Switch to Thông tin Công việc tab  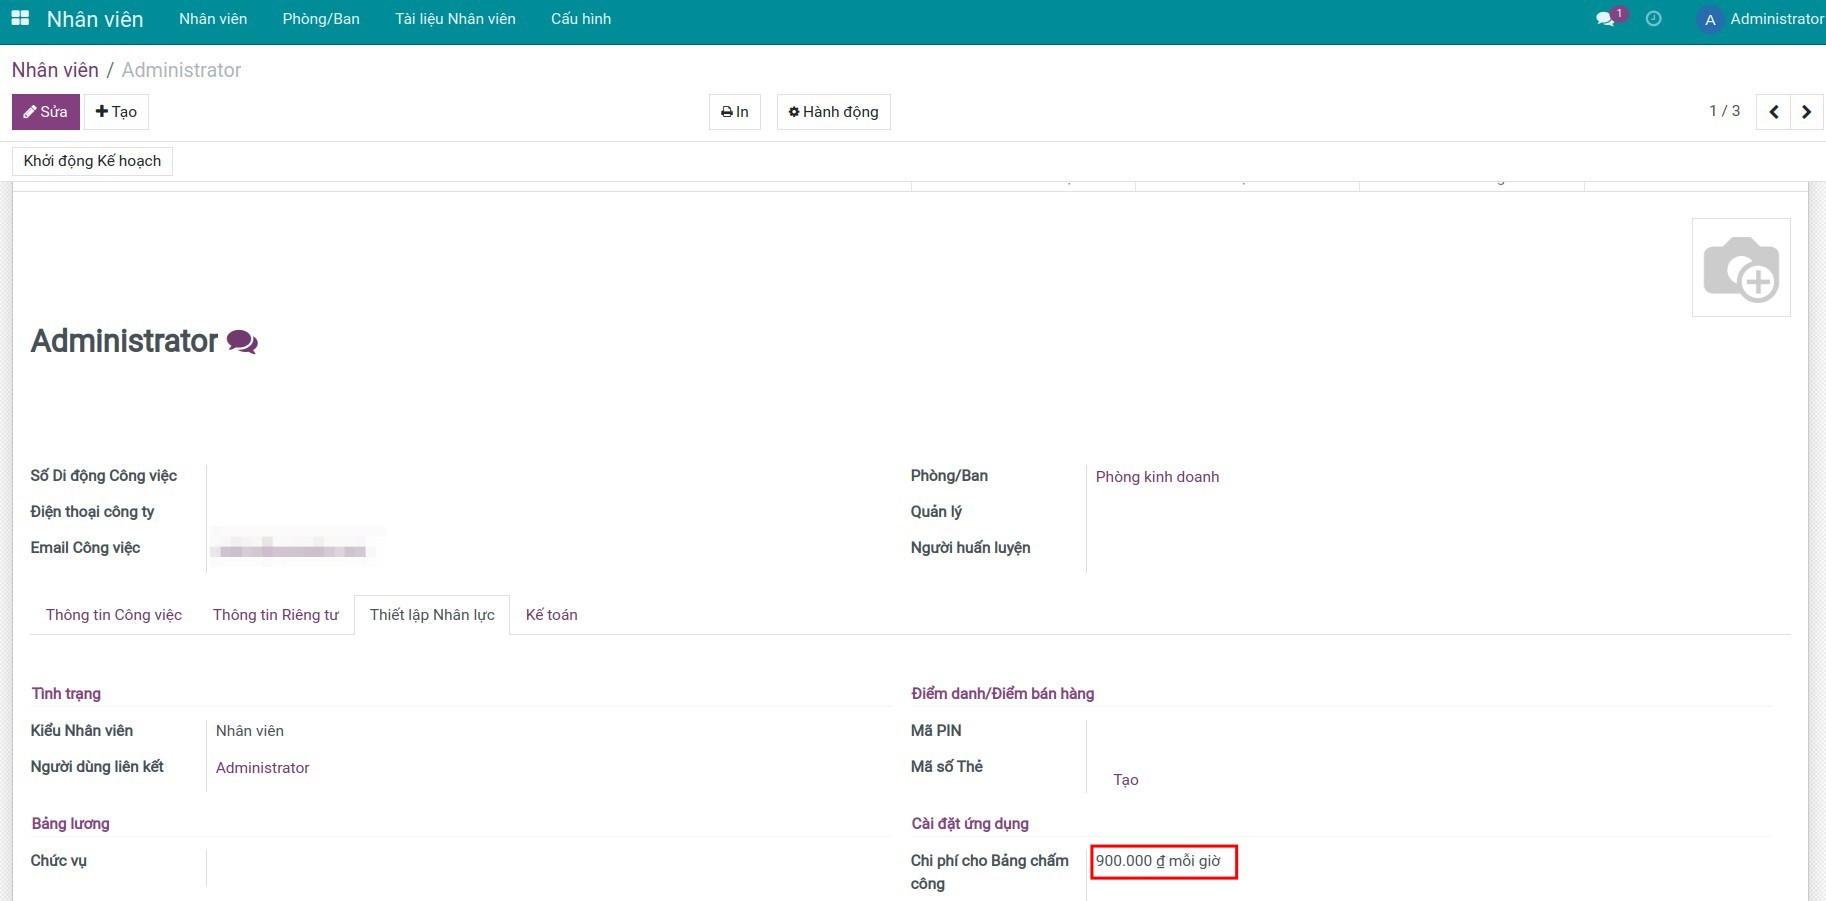(x=114, y=615)
